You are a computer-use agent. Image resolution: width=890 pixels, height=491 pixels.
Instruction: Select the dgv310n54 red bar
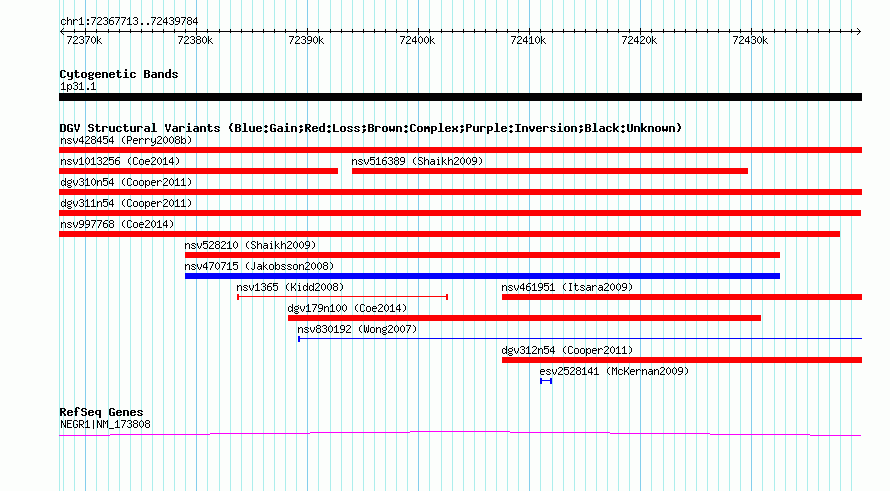[460, 192]
